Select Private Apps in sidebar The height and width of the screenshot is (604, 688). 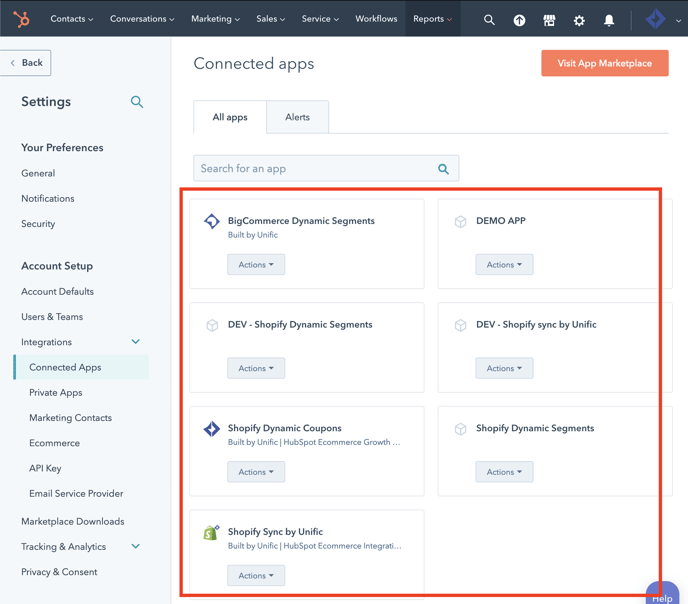tap(56, 393)
